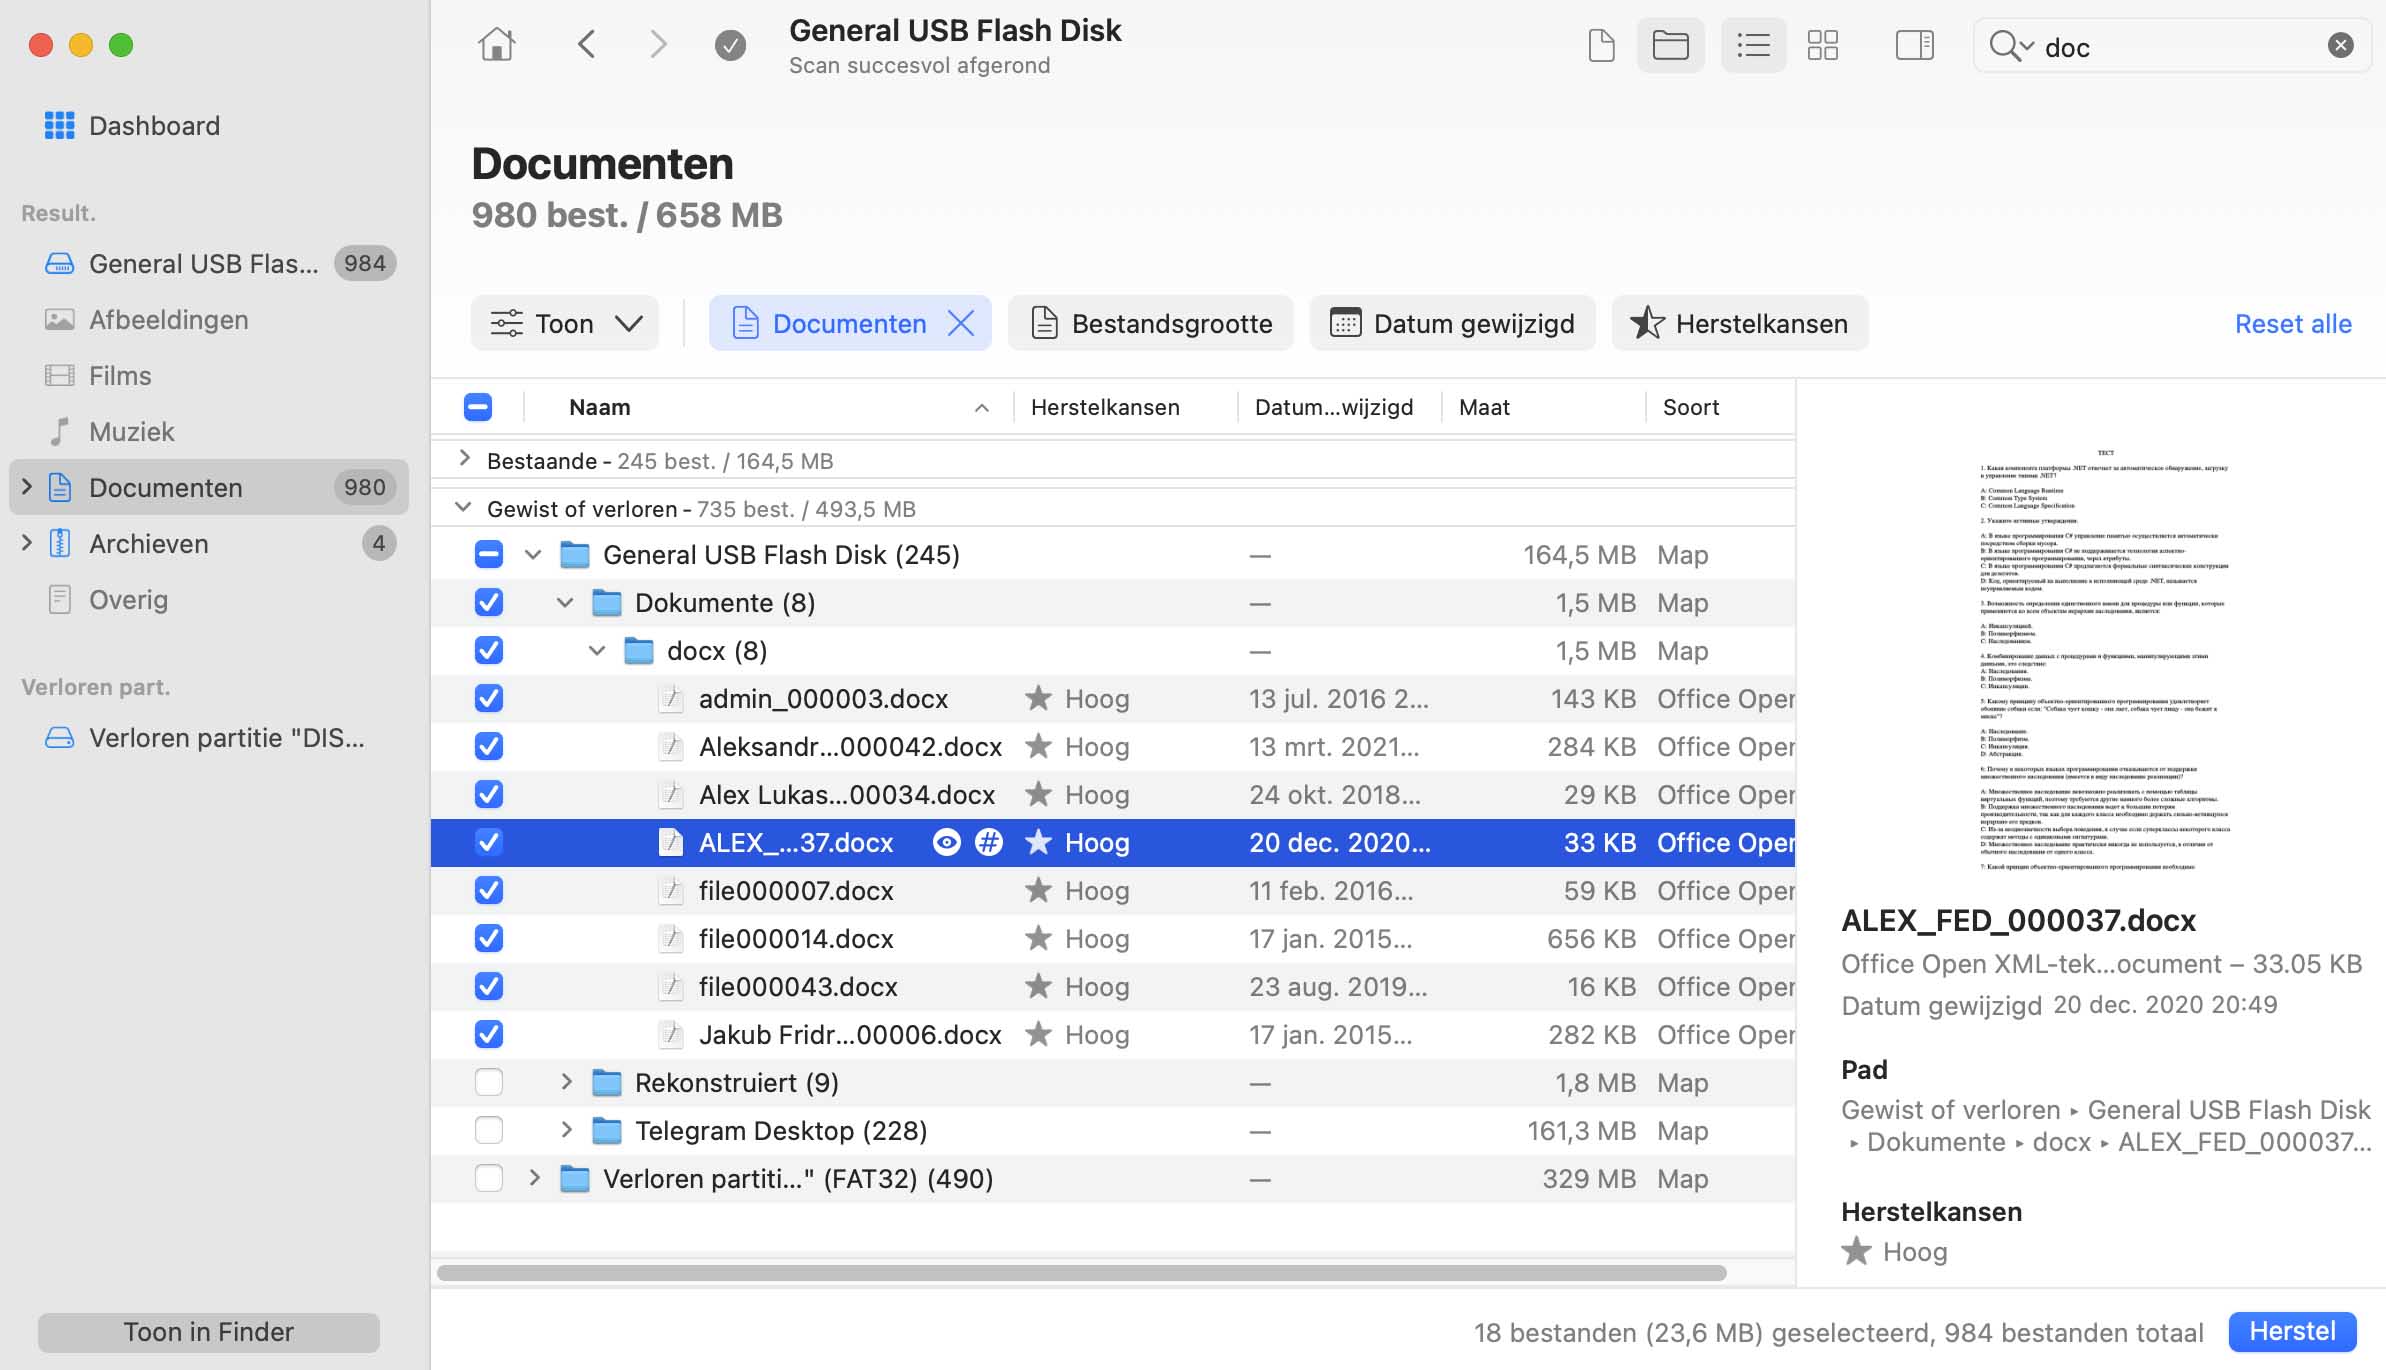The image size is (2386, 1370).
Task: Expand Verloren partiti... (FAT32) folder
Action: (x=534, y=1178)
